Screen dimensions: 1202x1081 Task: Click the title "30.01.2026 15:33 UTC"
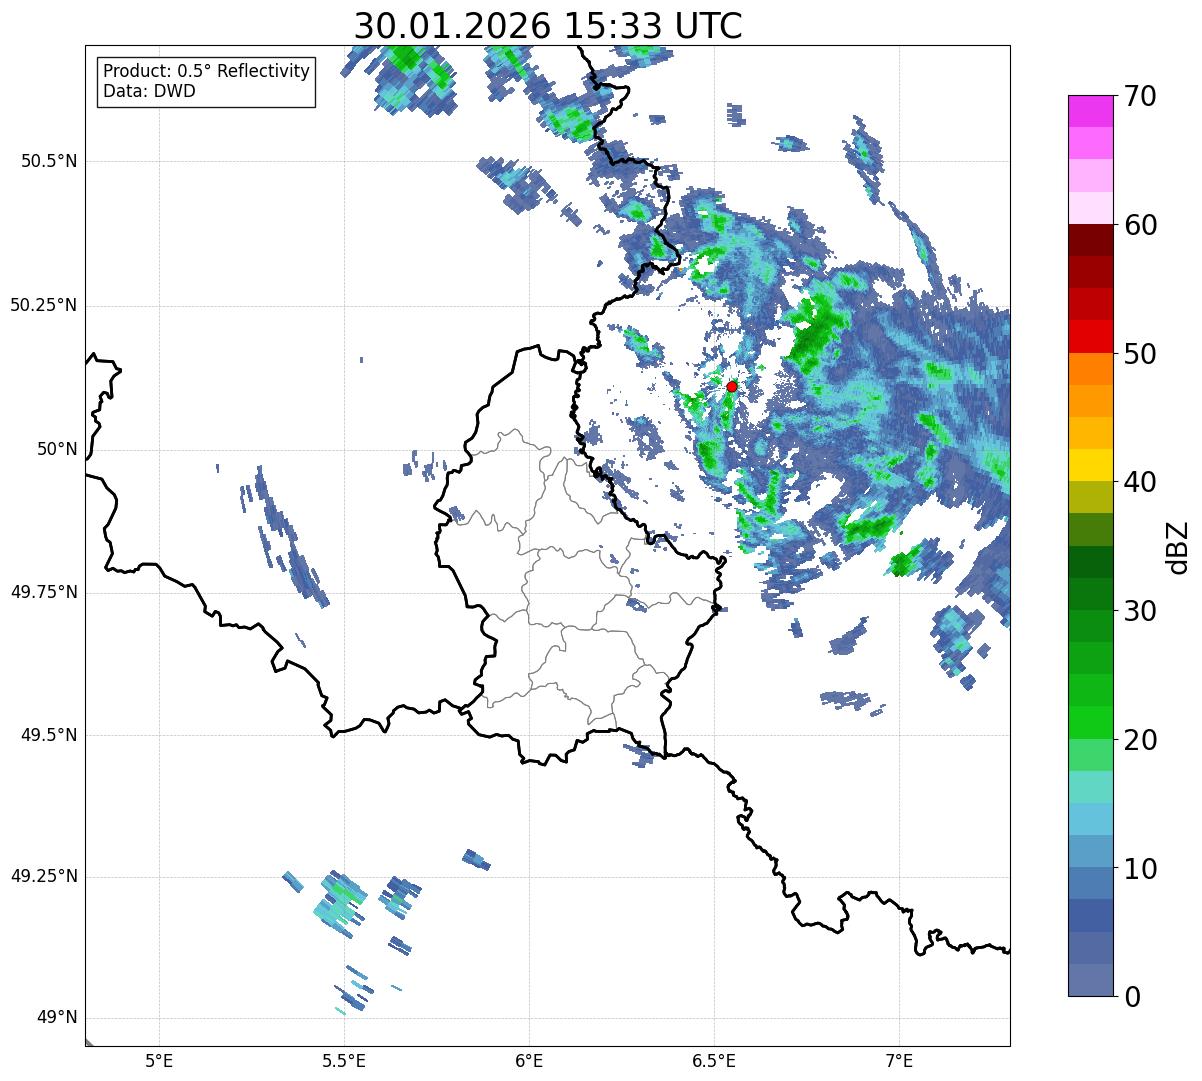point(548,26)
